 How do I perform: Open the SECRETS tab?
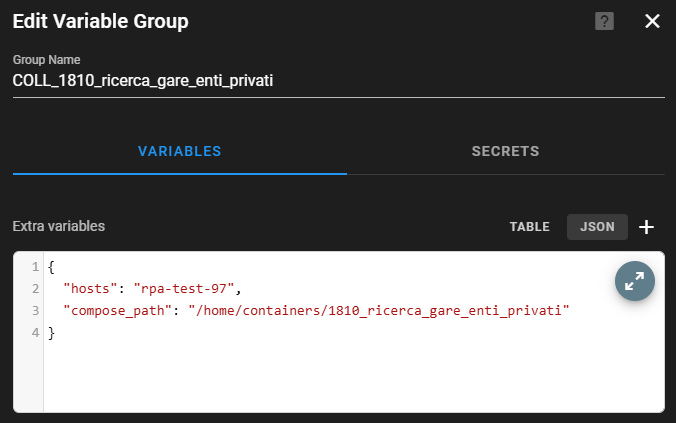coord(505,152)
